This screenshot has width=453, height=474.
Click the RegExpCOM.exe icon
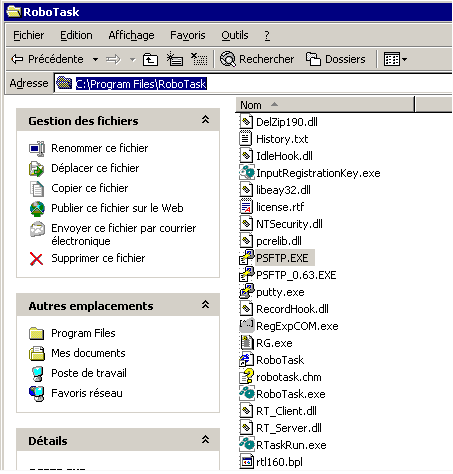[247, 325]
